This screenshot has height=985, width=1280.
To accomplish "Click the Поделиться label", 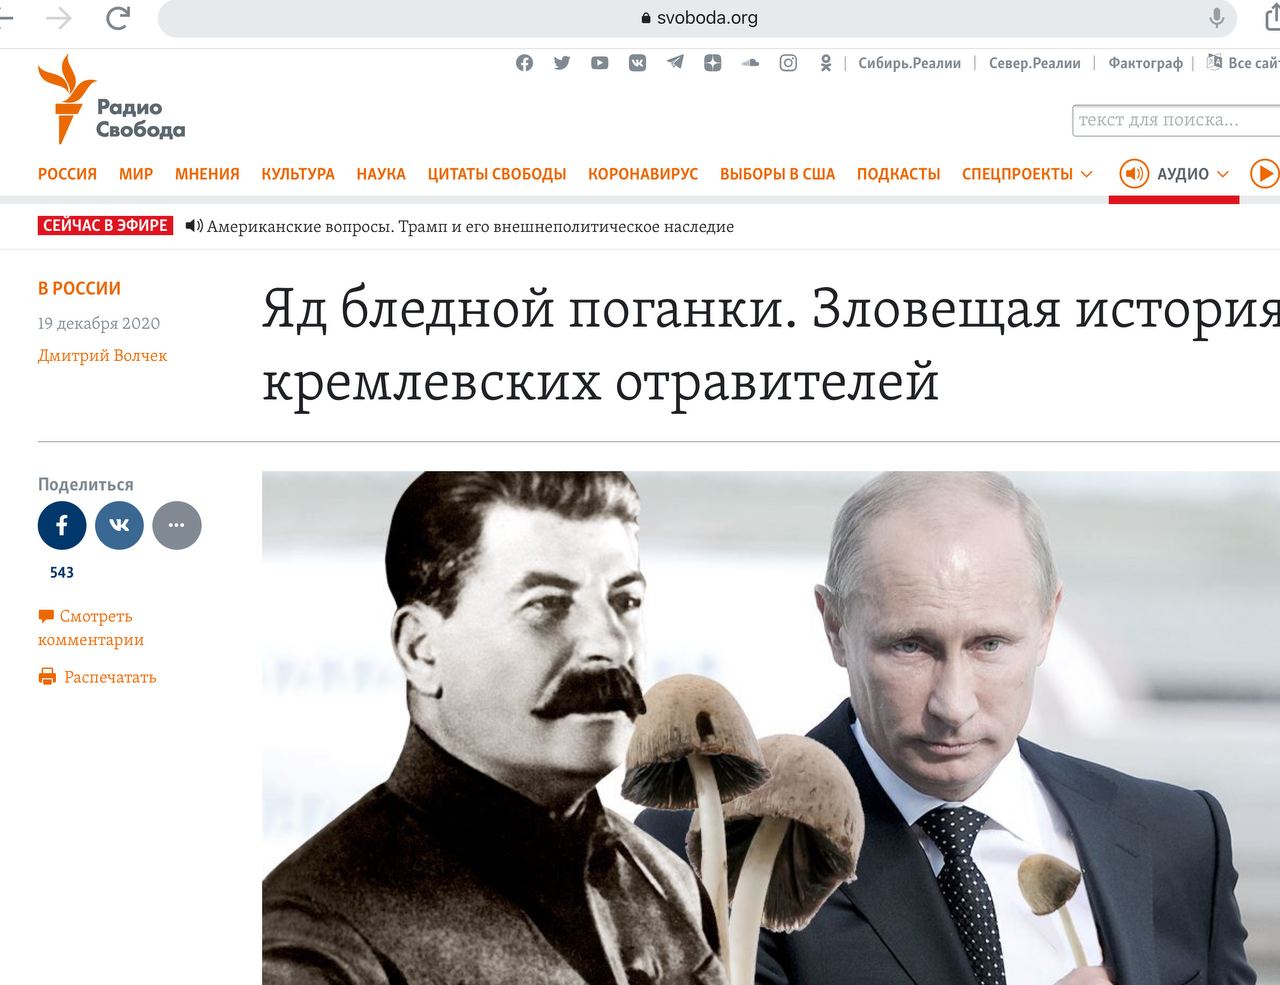I will click(x=86, y=484).
